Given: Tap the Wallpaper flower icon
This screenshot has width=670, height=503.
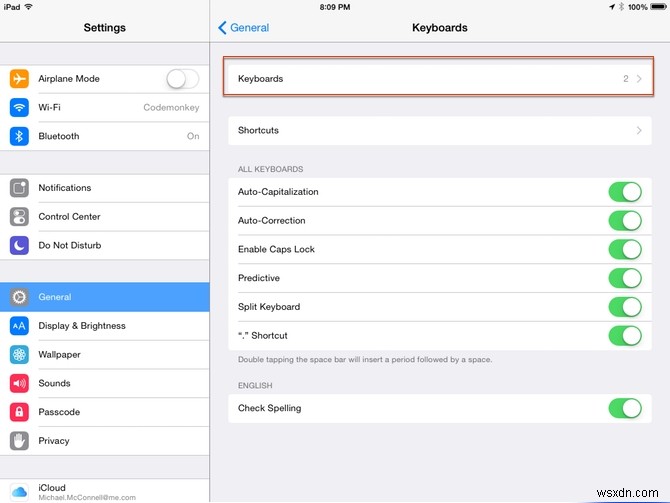Looking at the screenshot, I should click(19, 354).
